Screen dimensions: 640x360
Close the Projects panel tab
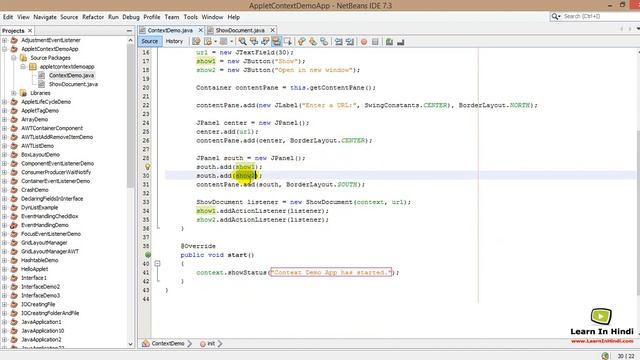point(30,31)
